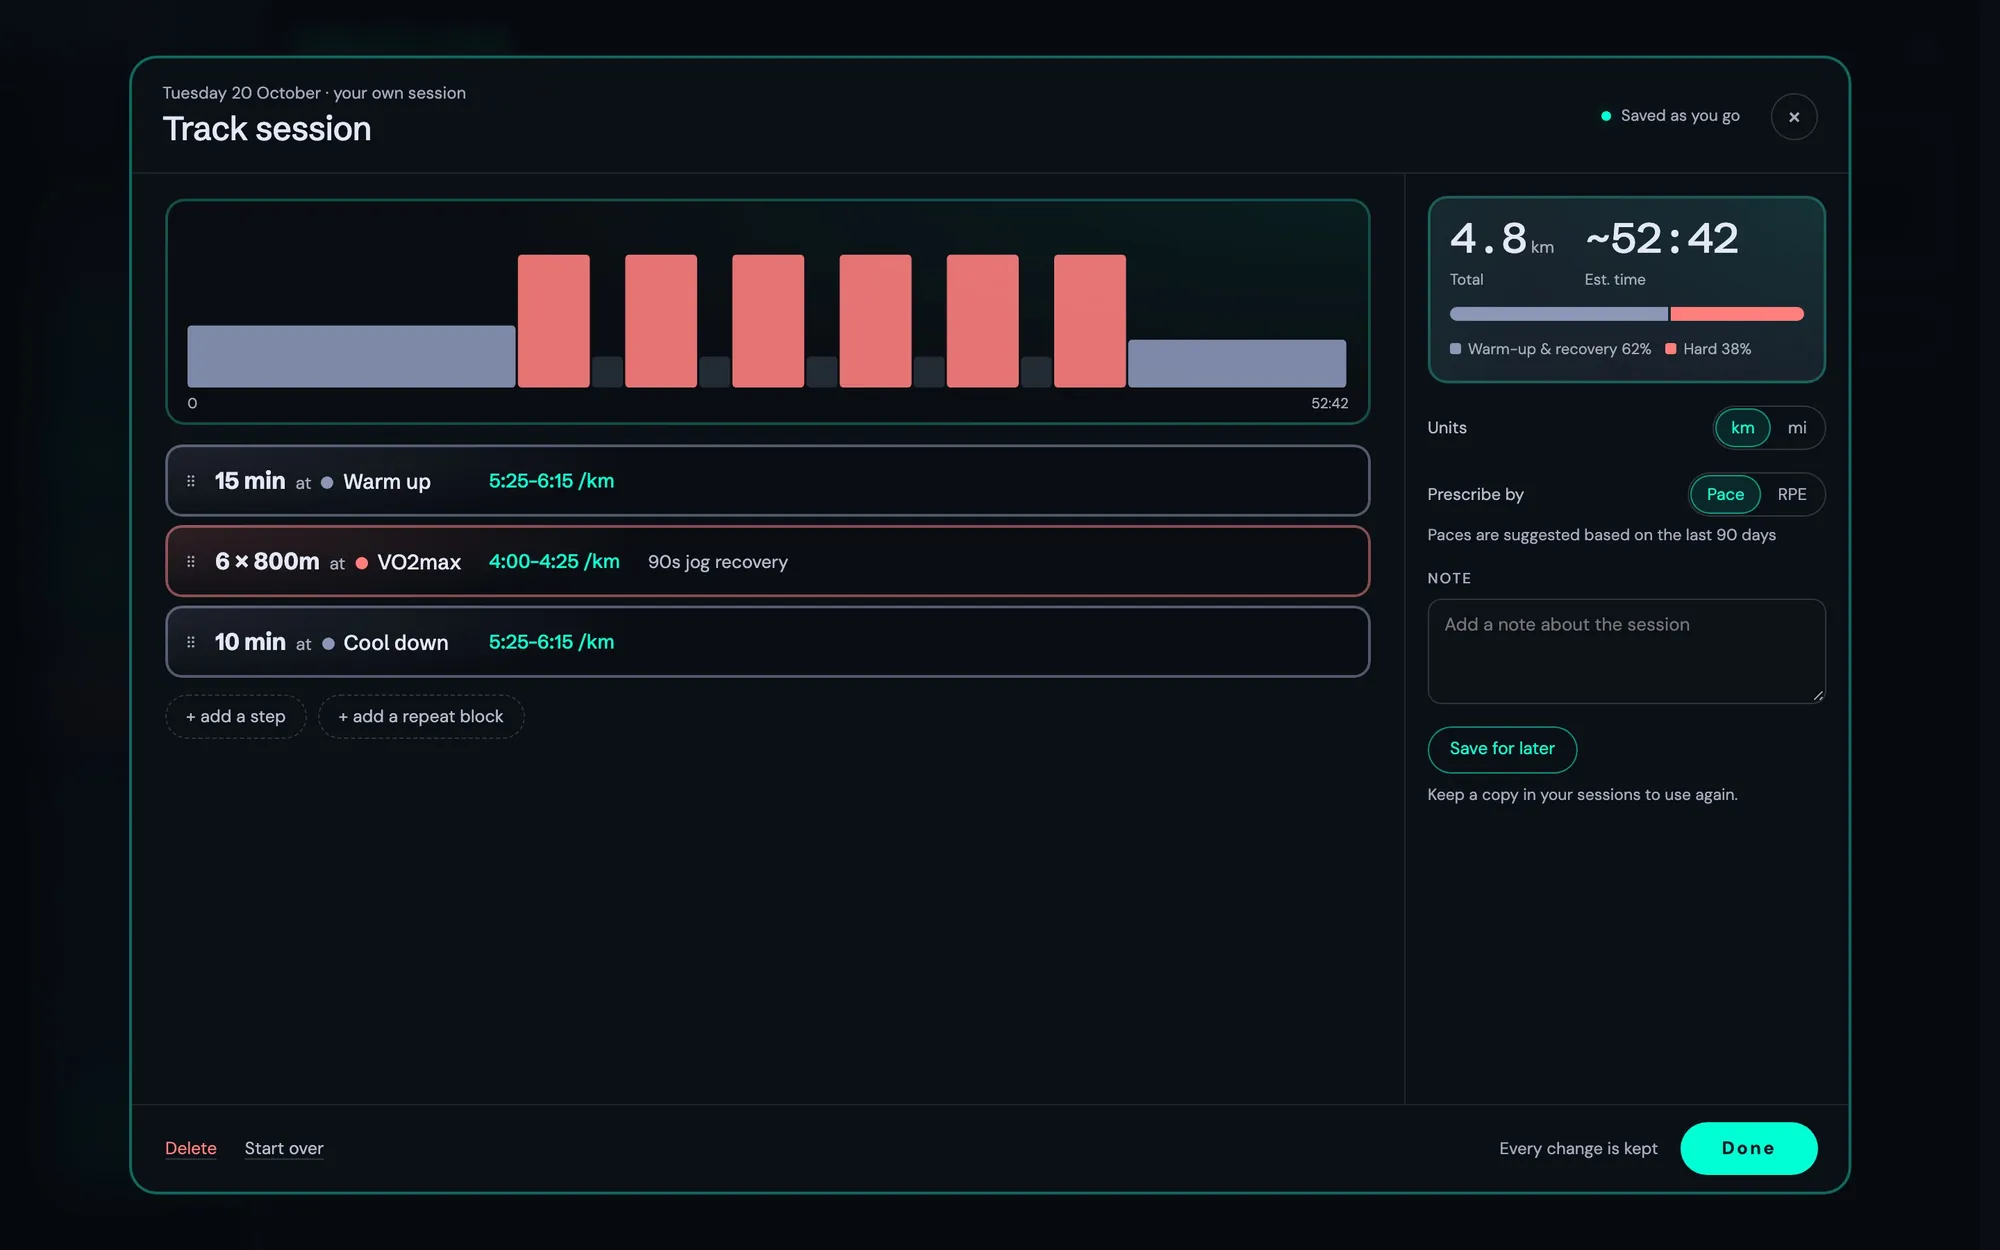Image resolution: width=2000 pixels, height=1250 pixels.
Task: Click the Warm up label in the first step
Action: 387,482
